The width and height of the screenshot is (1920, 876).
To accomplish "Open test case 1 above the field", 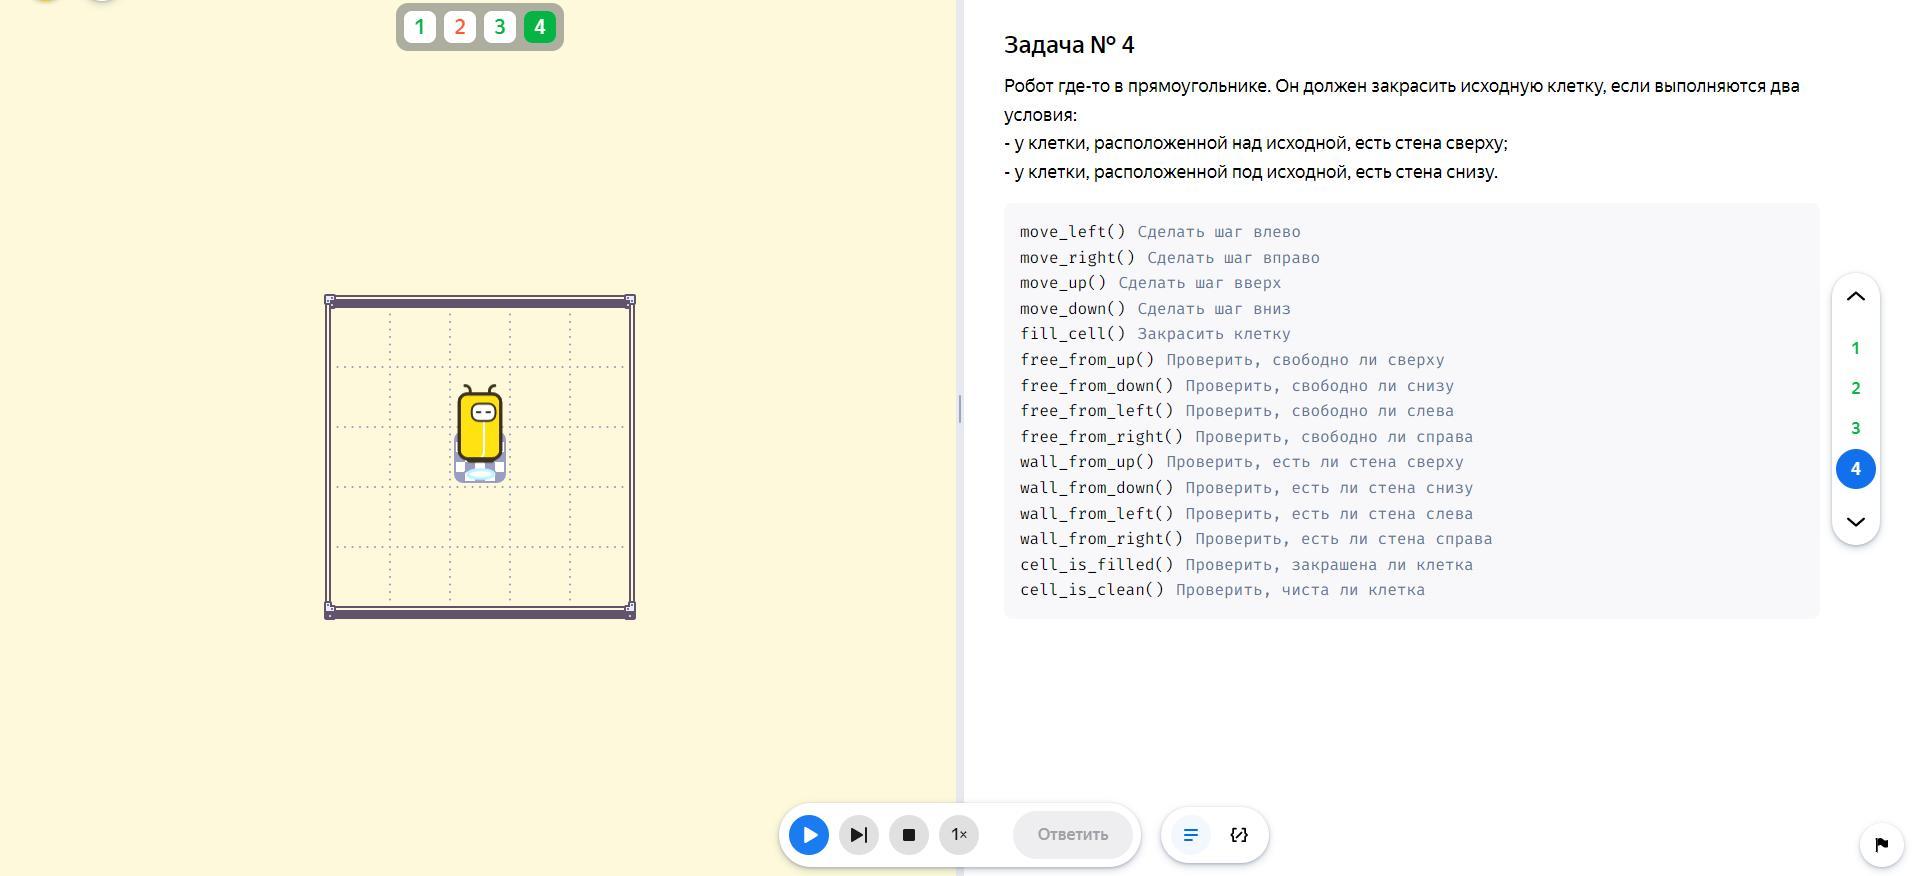I will pos(420,27).
